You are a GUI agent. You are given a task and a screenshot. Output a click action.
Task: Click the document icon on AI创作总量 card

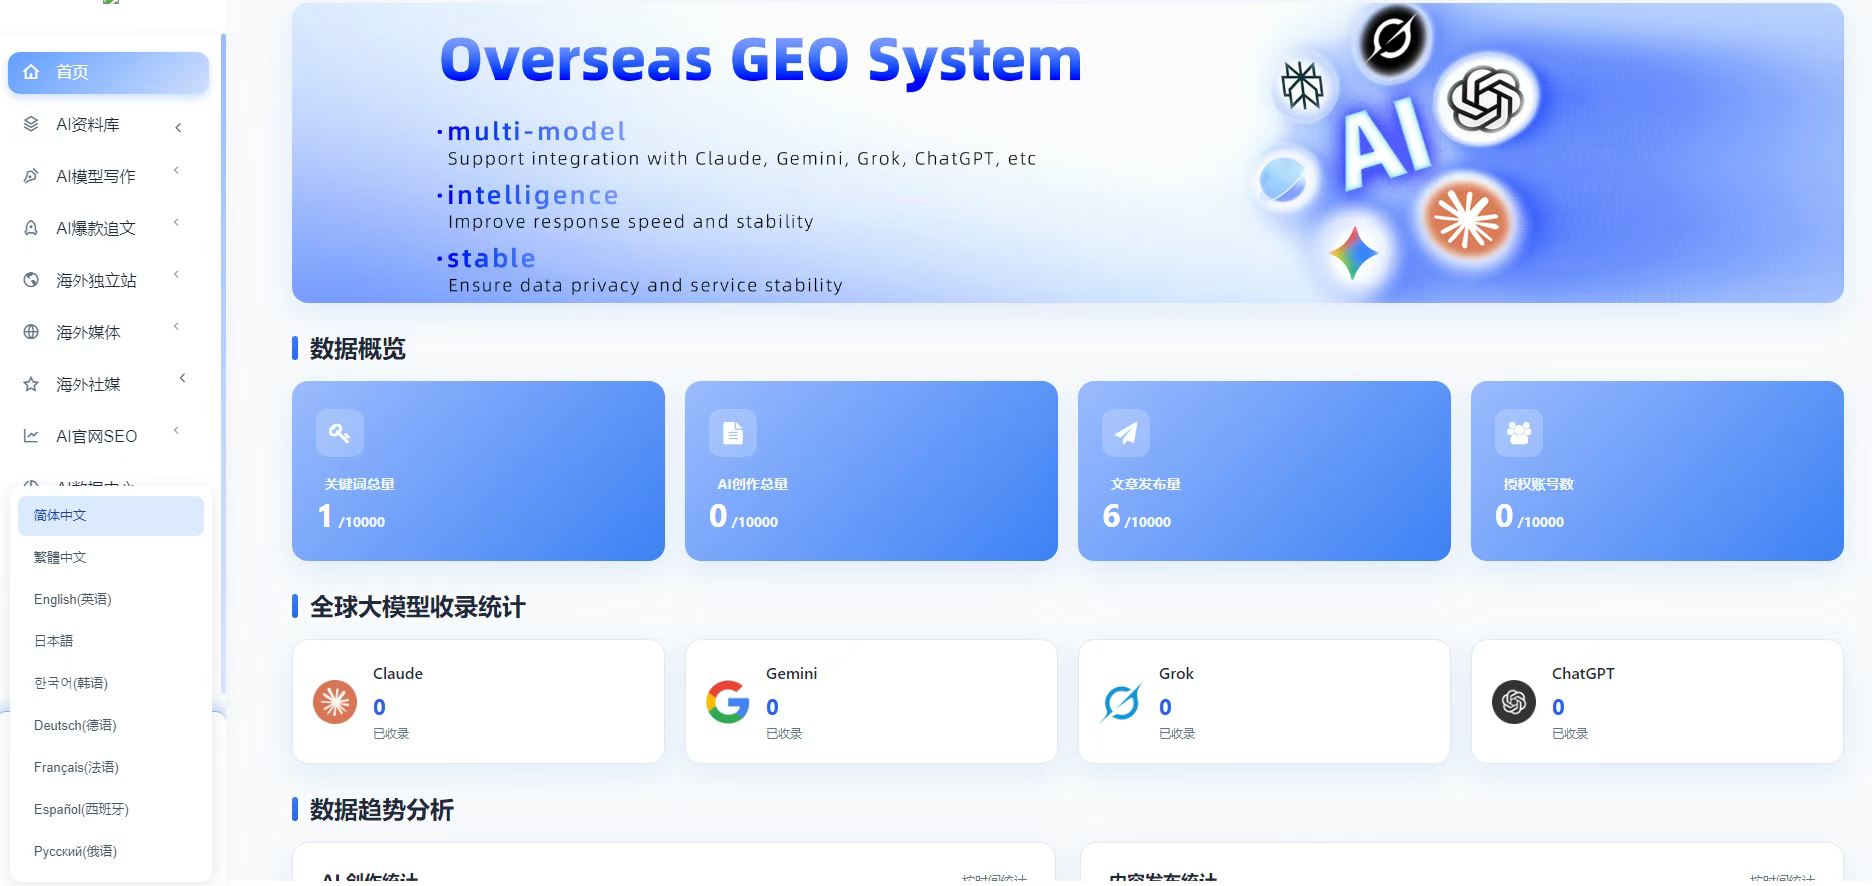click(x=733, y=433)
